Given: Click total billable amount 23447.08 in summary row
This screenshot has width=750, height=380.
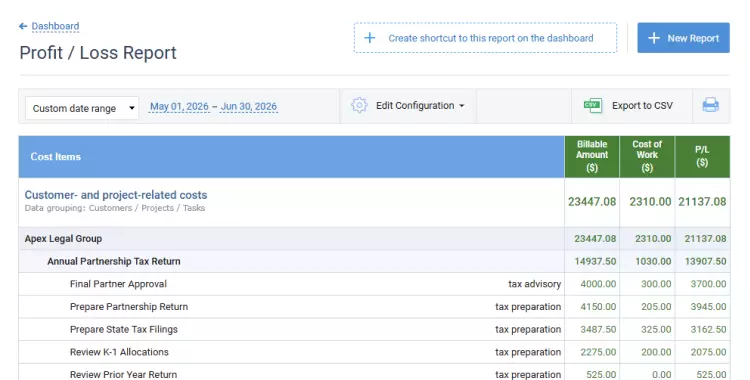Looking at the screenshot, I should (x=592, y=202).
